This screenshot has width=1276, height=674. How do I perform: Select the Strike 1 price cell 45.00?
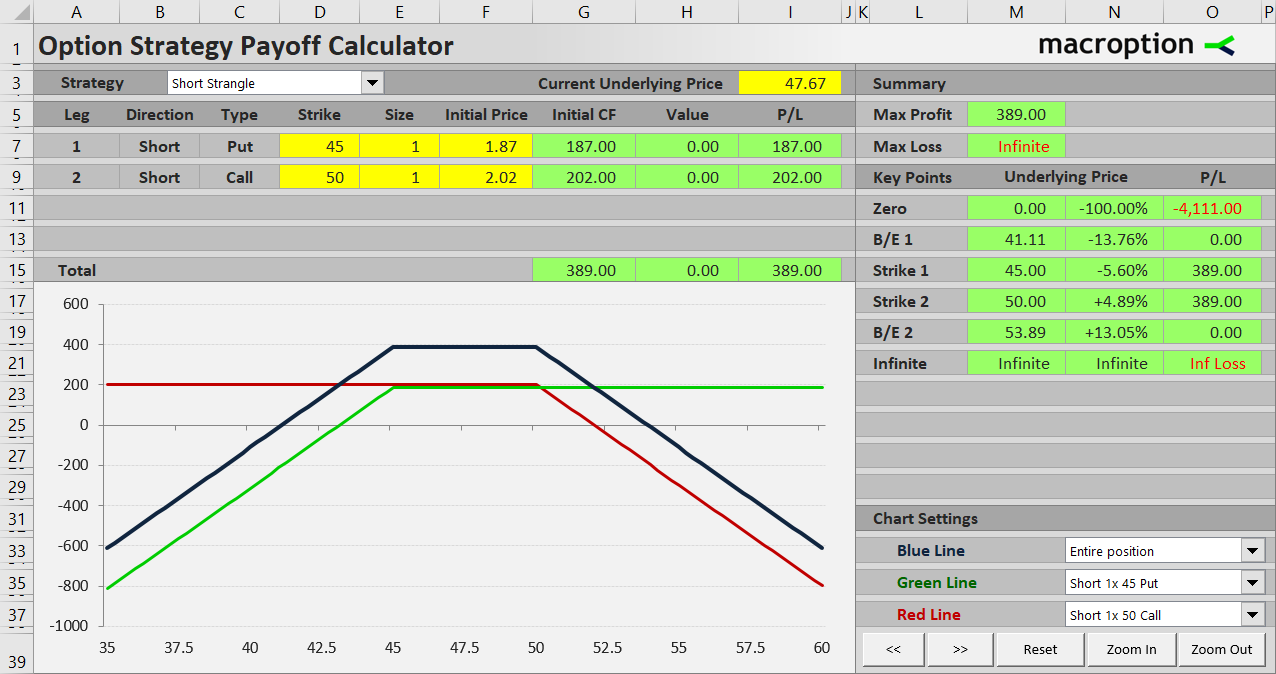1016,270
